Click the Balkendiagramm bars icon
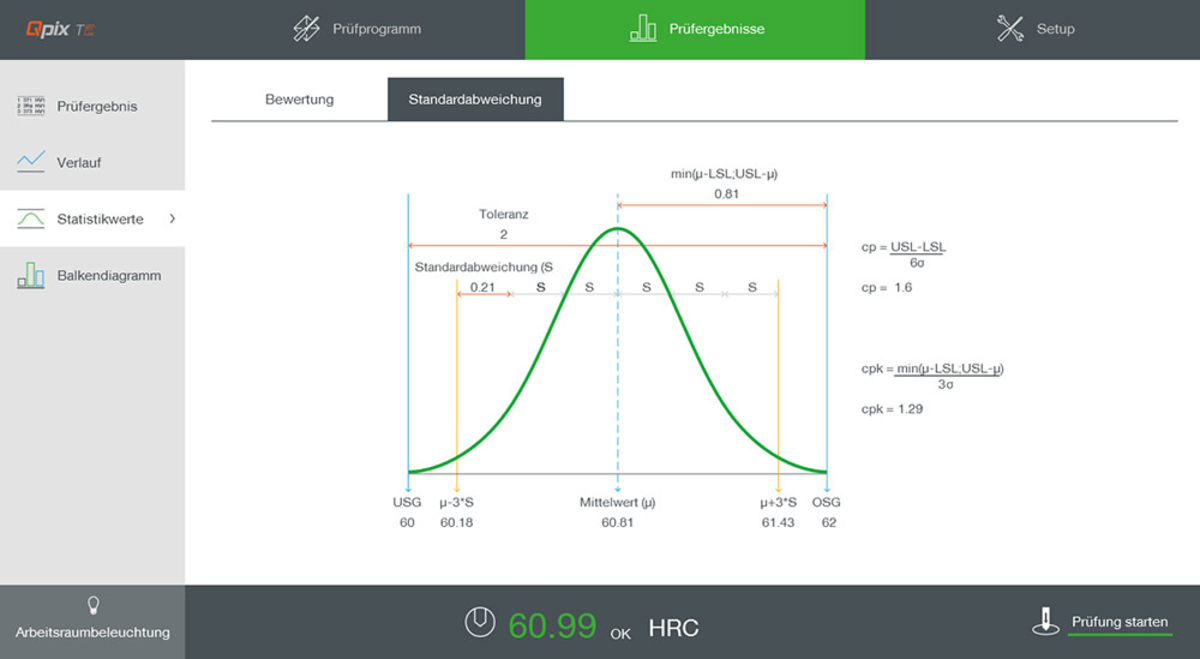 click(x=31, y=275)
